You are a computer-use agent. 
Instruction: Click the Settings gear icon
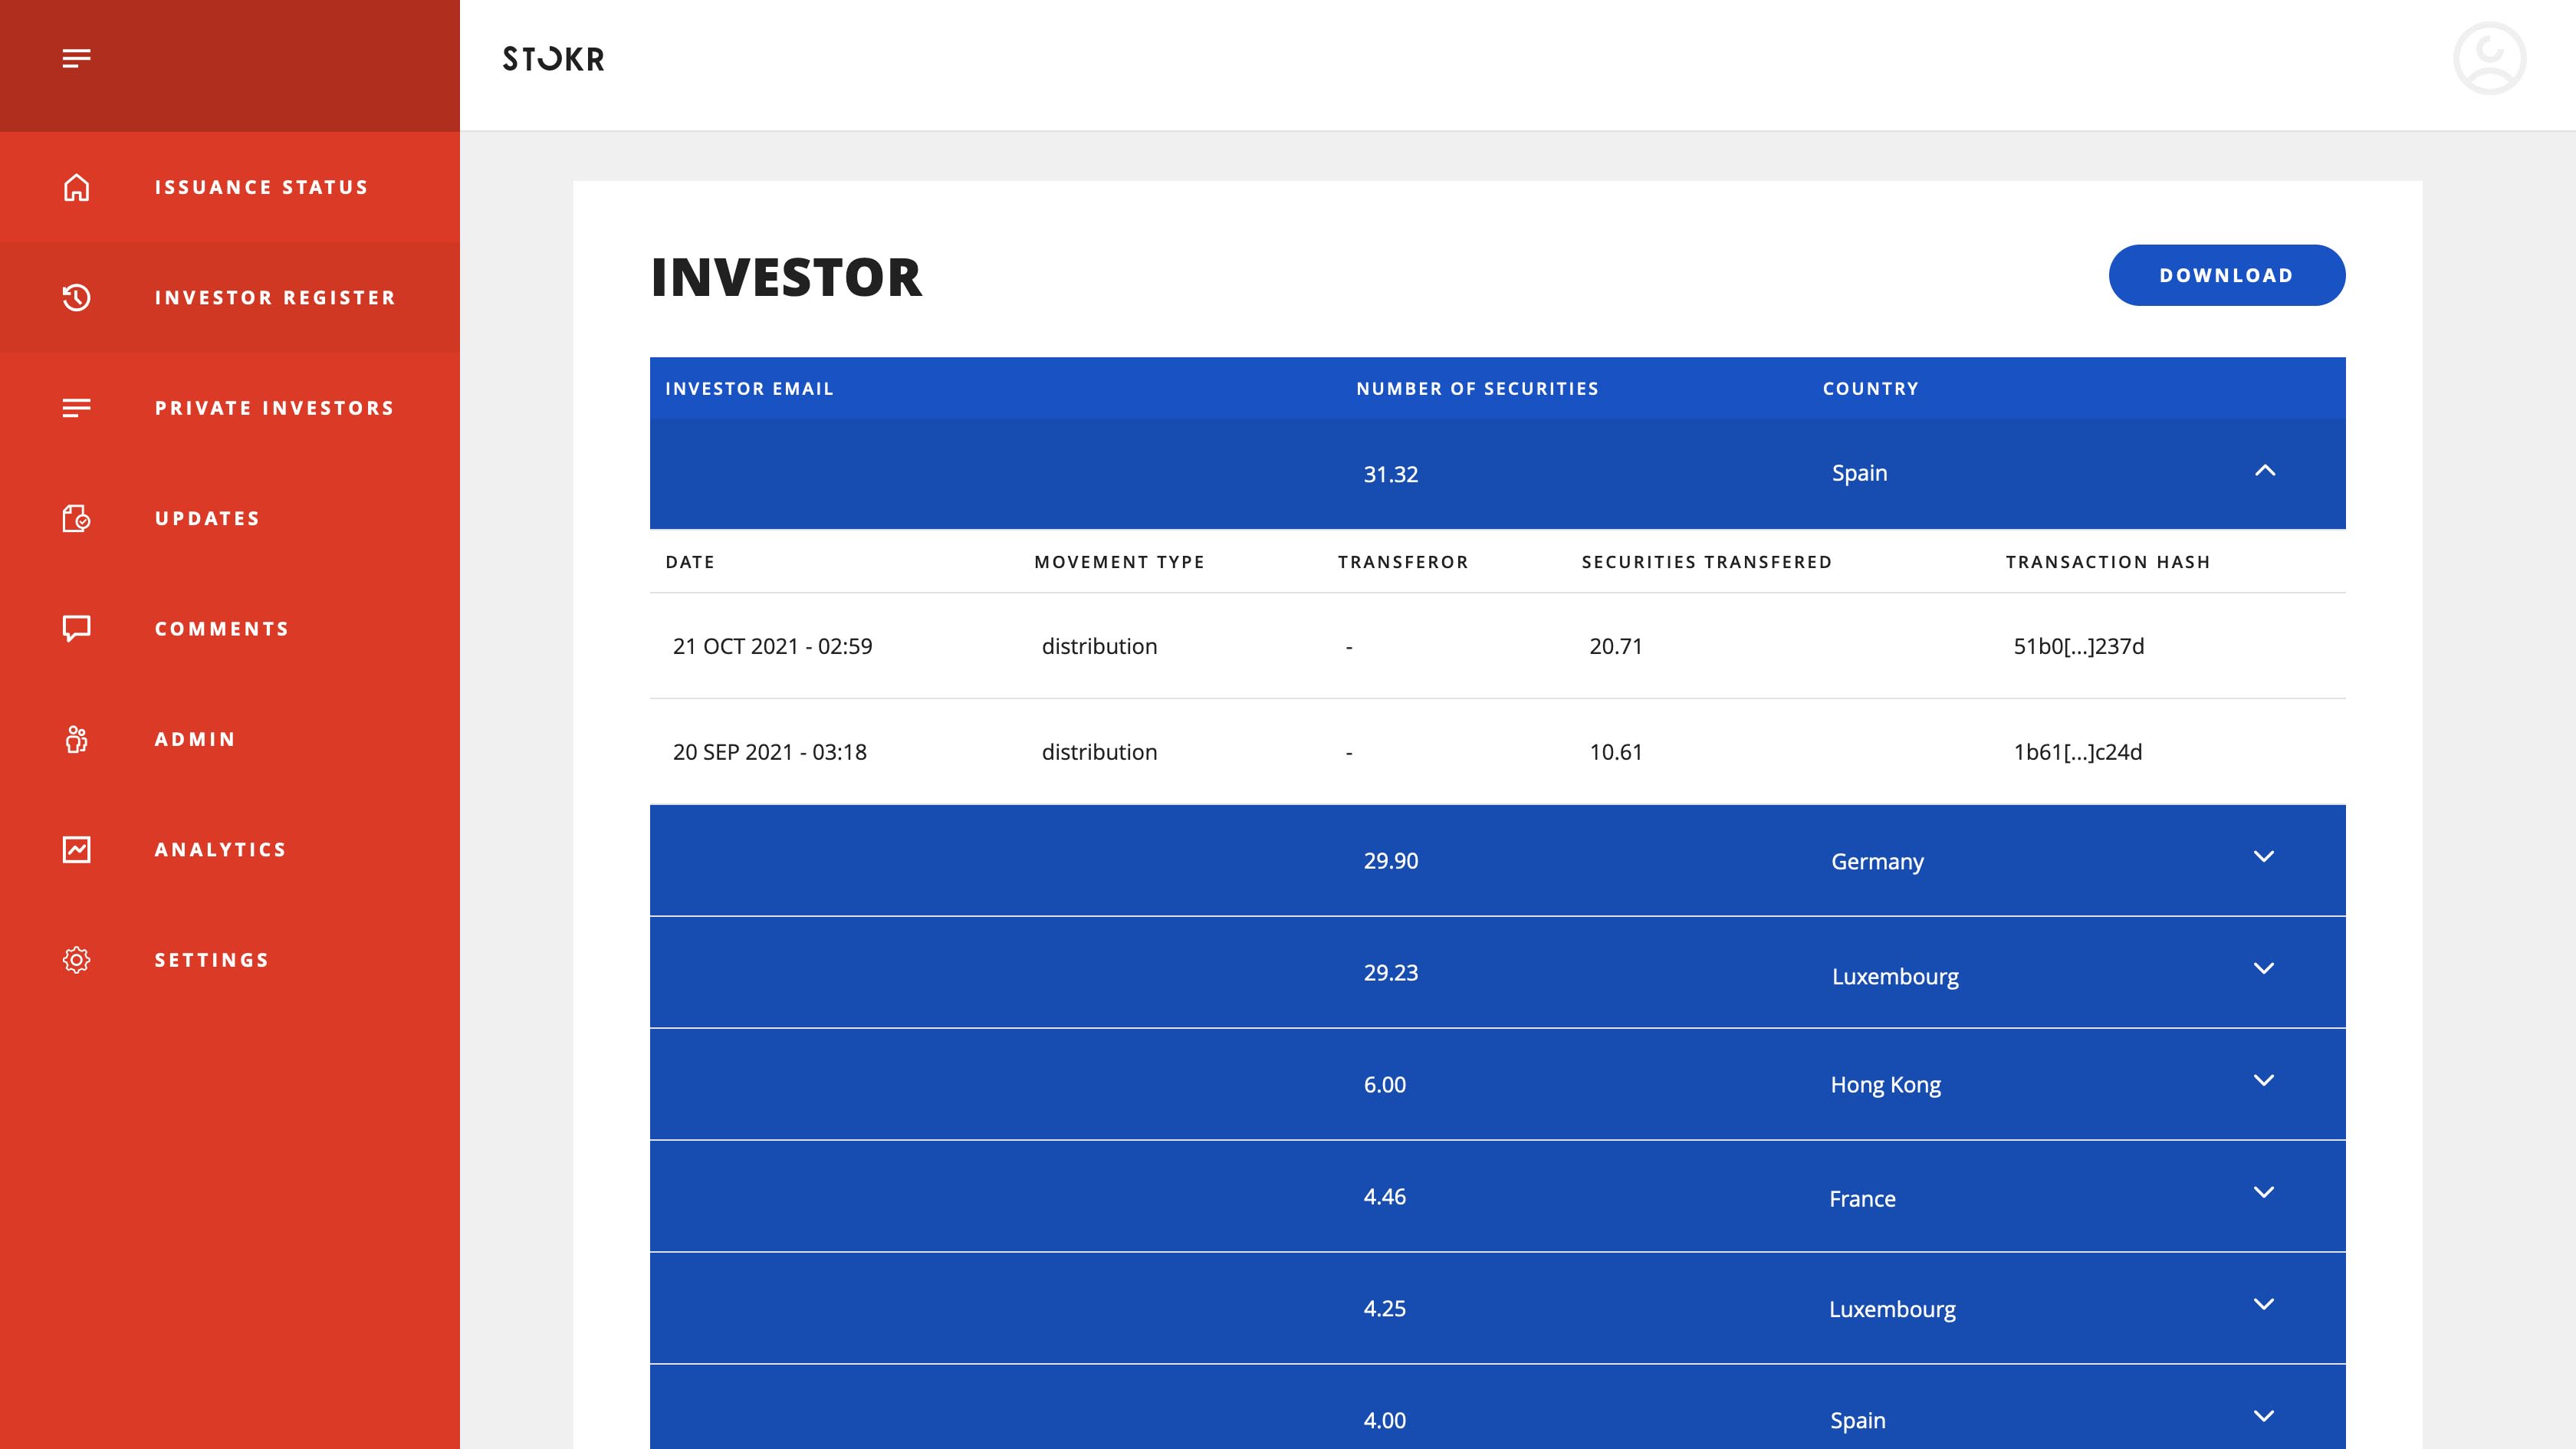pyautogui.click(x=76, y=960)
